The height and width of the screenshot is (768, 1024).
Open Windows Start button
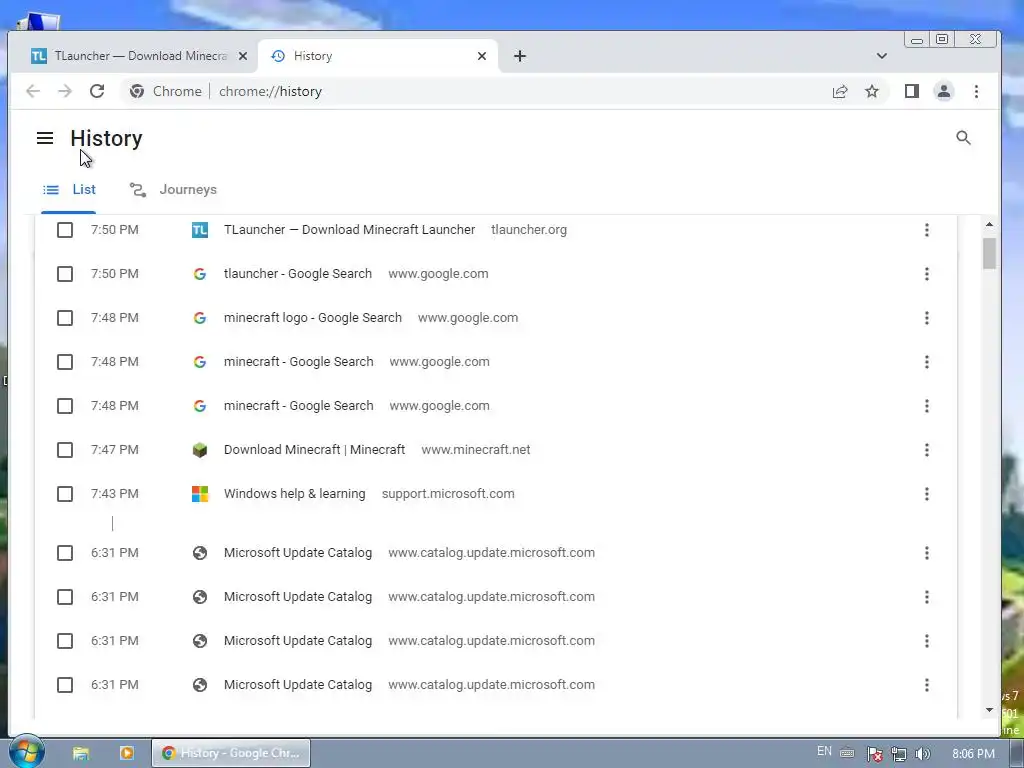(27, 752)
